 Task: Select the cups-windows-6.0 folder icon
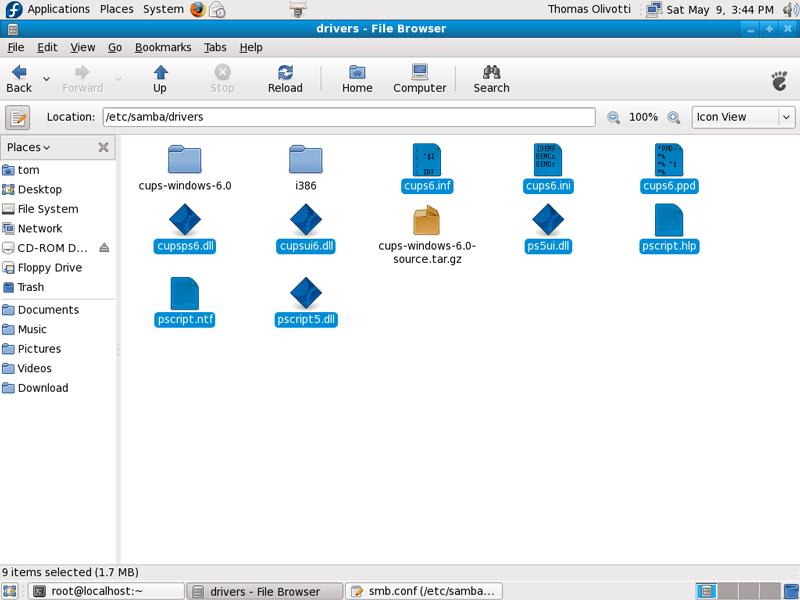[x=185, y=160]
